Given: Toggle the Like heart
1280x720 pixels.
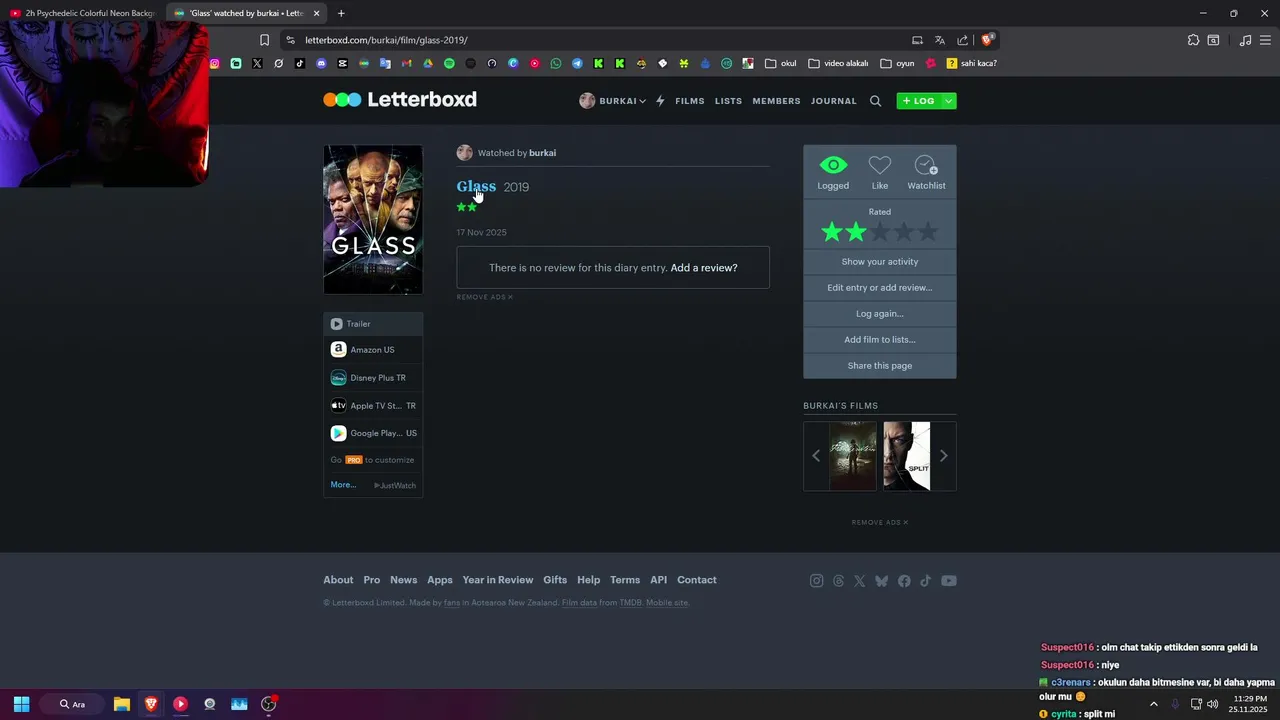Looking at the screenshot, I should 880,165.
